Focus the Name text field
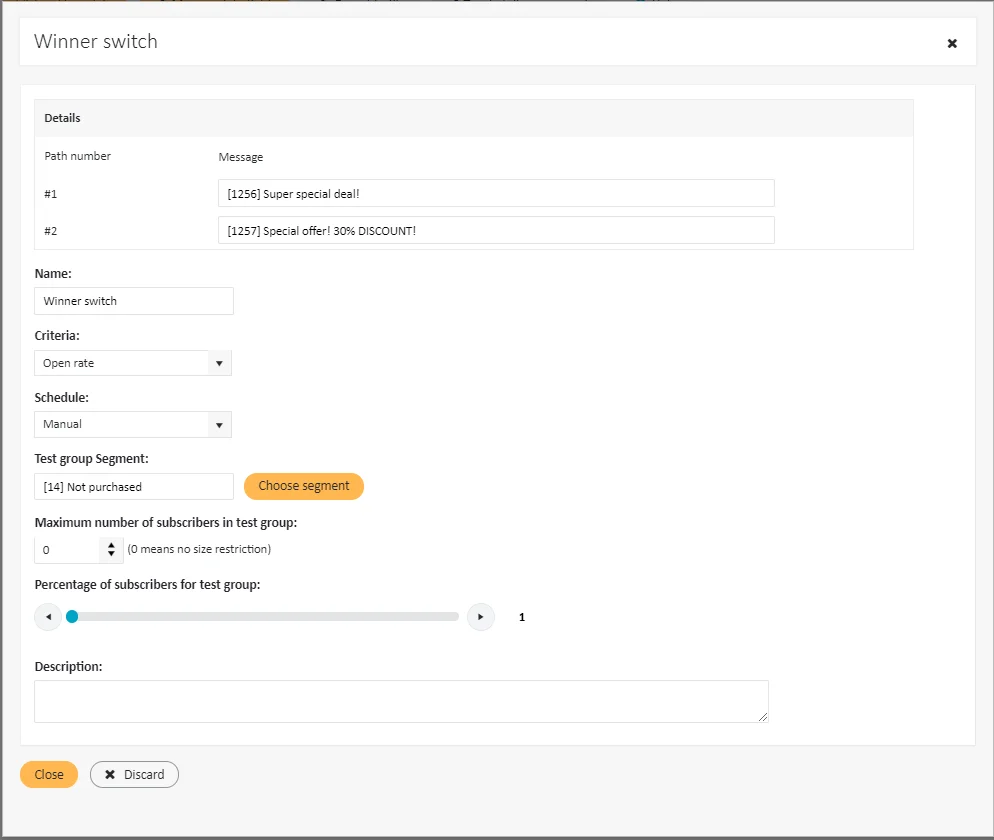The width and height of the screenshot is (994, 840). (134, 301)
